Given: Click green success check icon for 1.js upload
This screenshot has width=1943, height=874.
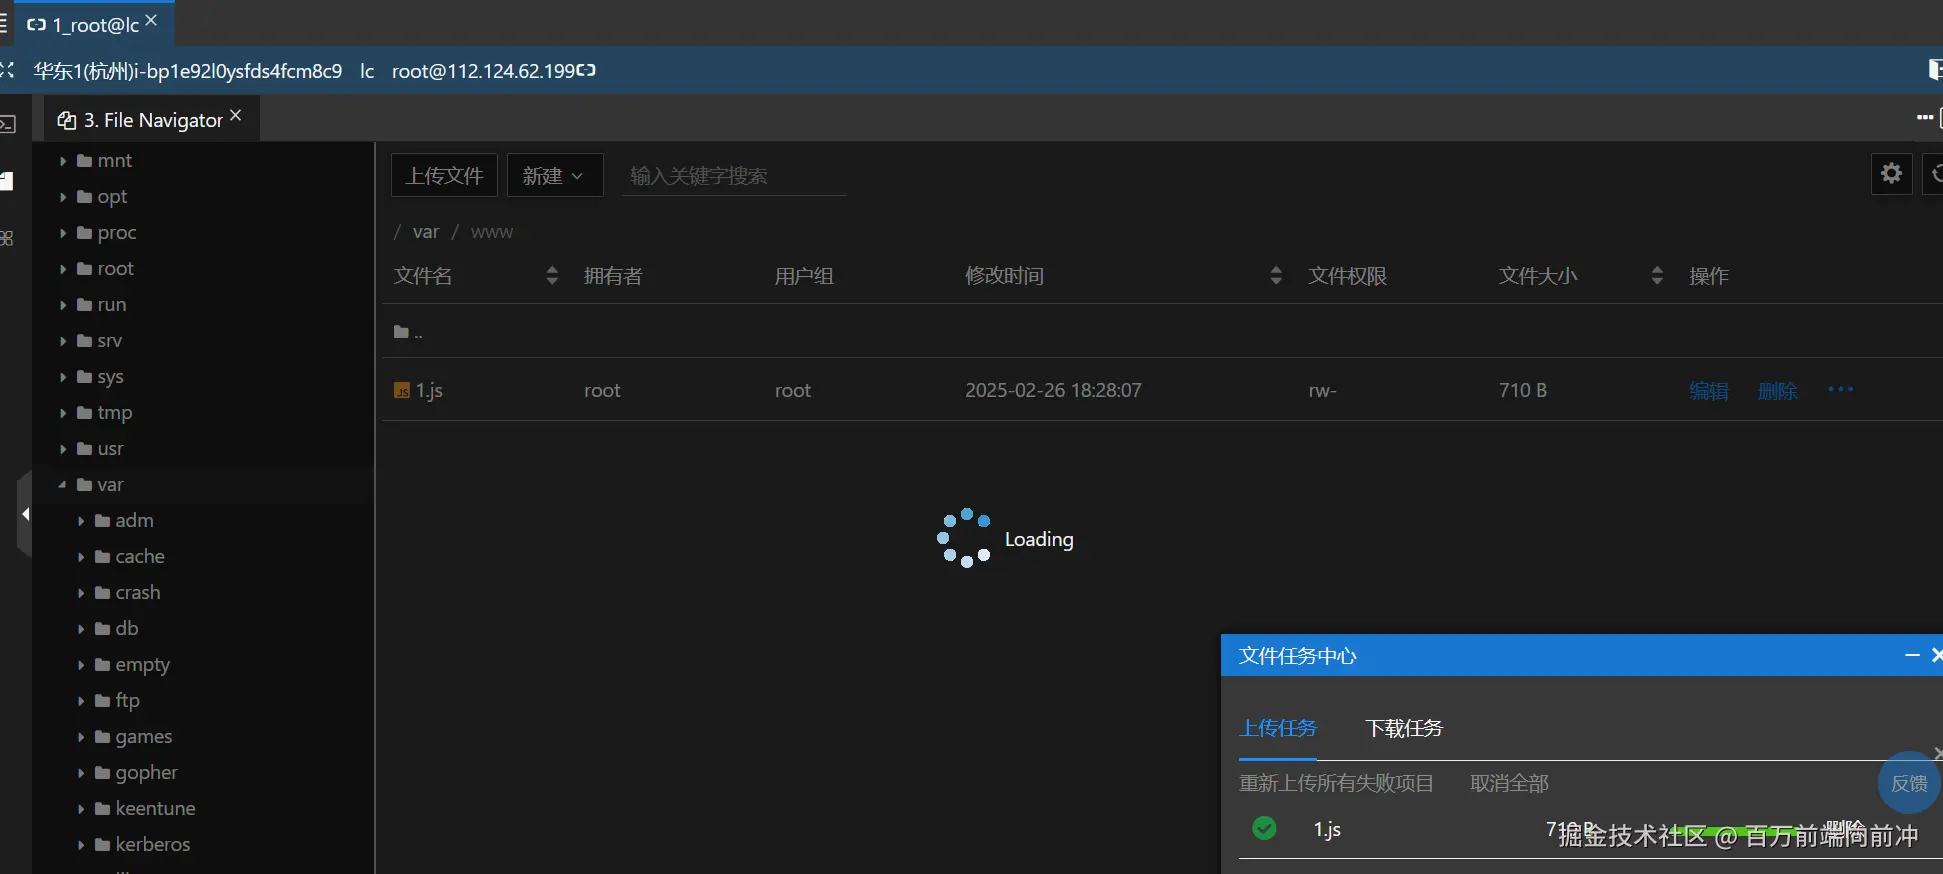Looking at the screenshot, I should coord(1264,828).
